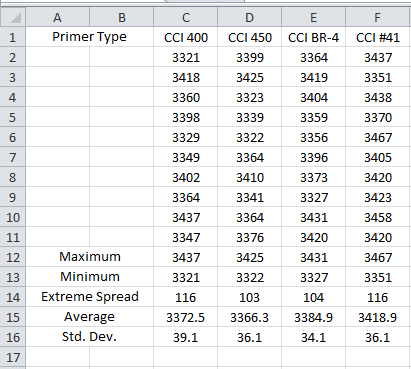Select Std. Dev. value 34.1

click(x=314, y=337)
